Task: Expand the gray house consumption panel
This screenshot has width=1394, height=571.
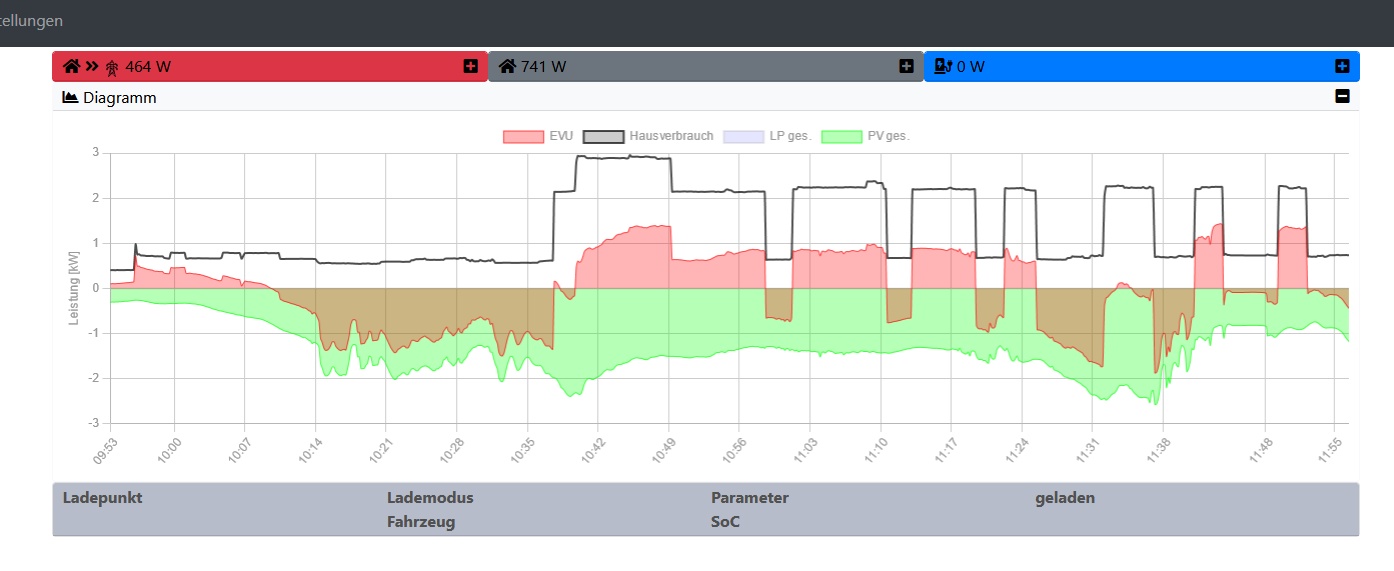Action: pyautogui.click(x=906, y=67)
